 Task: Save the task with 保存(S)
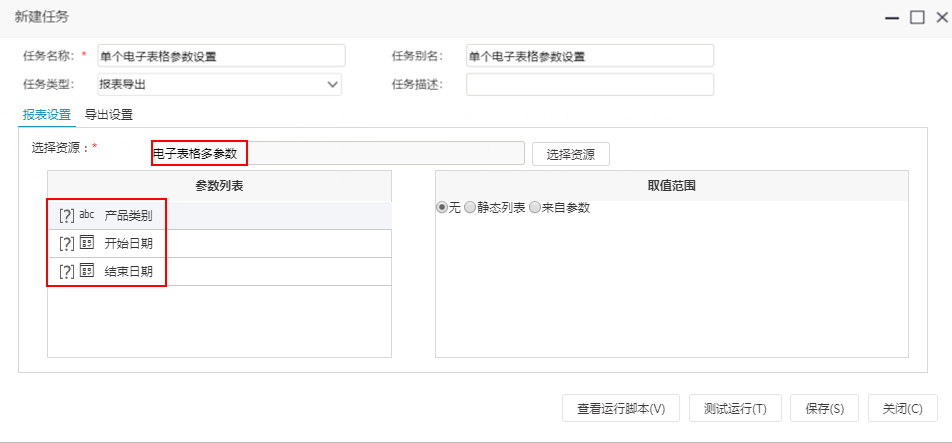pyautogui.click(x=824, y=408)
